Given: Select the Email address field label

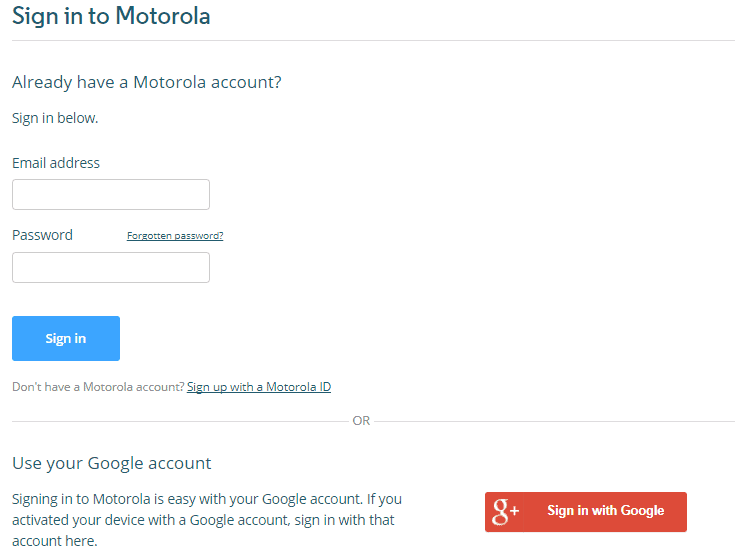Looking at the screenshot, I should click(x=56, y=163).
